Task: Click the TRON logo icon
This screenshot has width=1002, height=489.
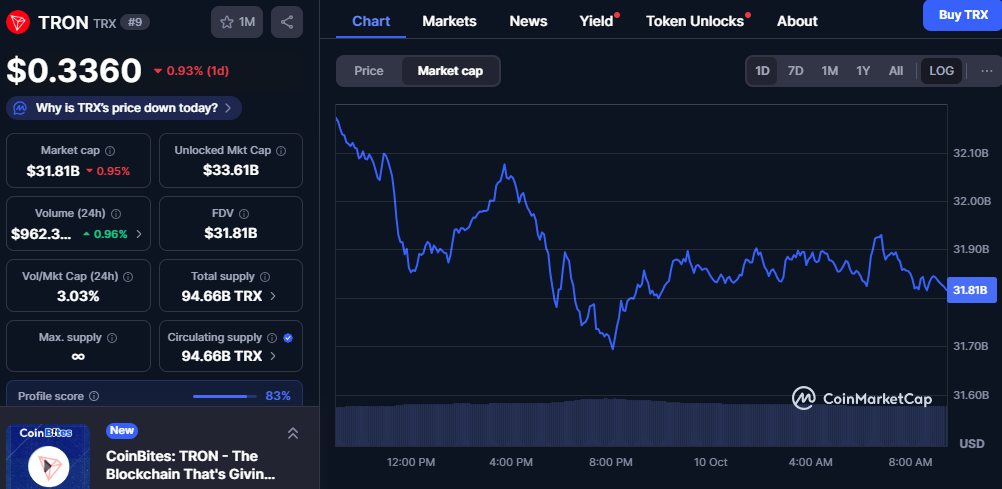Action: pyautogui.click(x=19, y=22)
